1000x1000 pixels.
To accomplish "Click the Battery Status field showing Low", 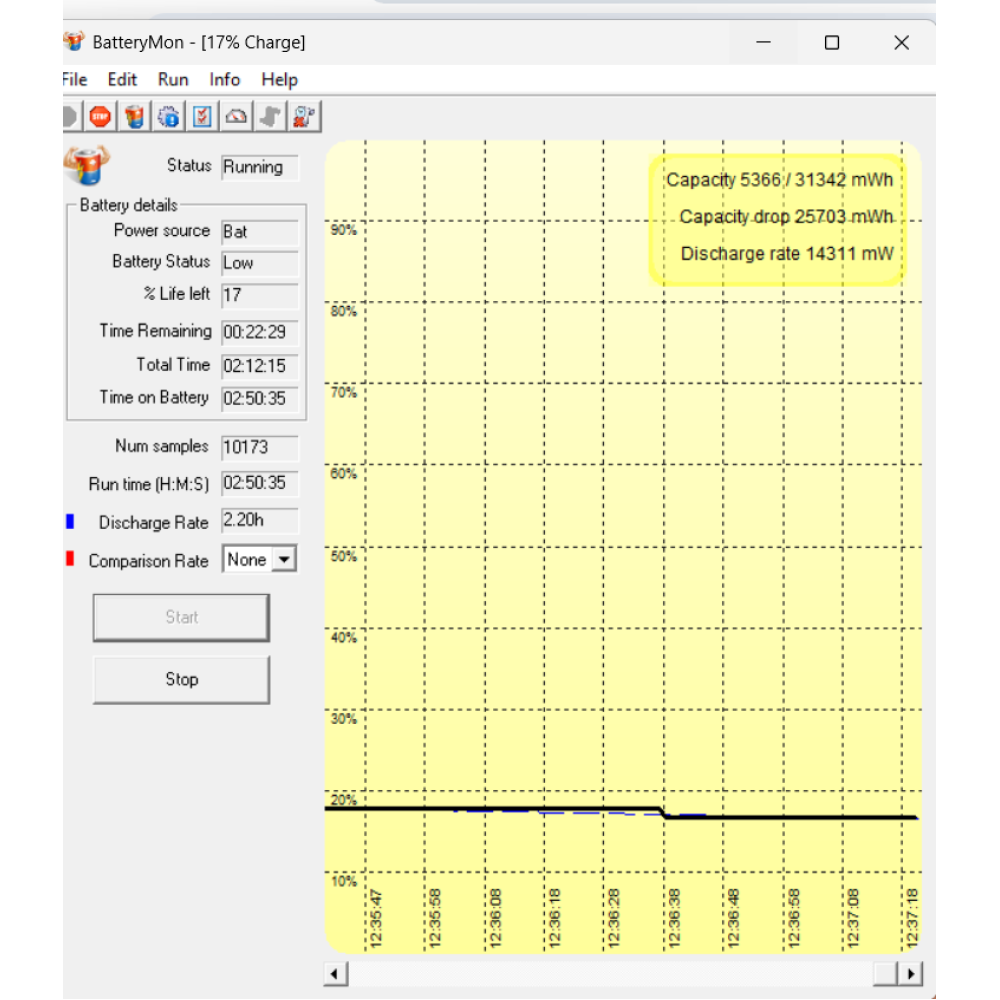I will pos(260,263).
